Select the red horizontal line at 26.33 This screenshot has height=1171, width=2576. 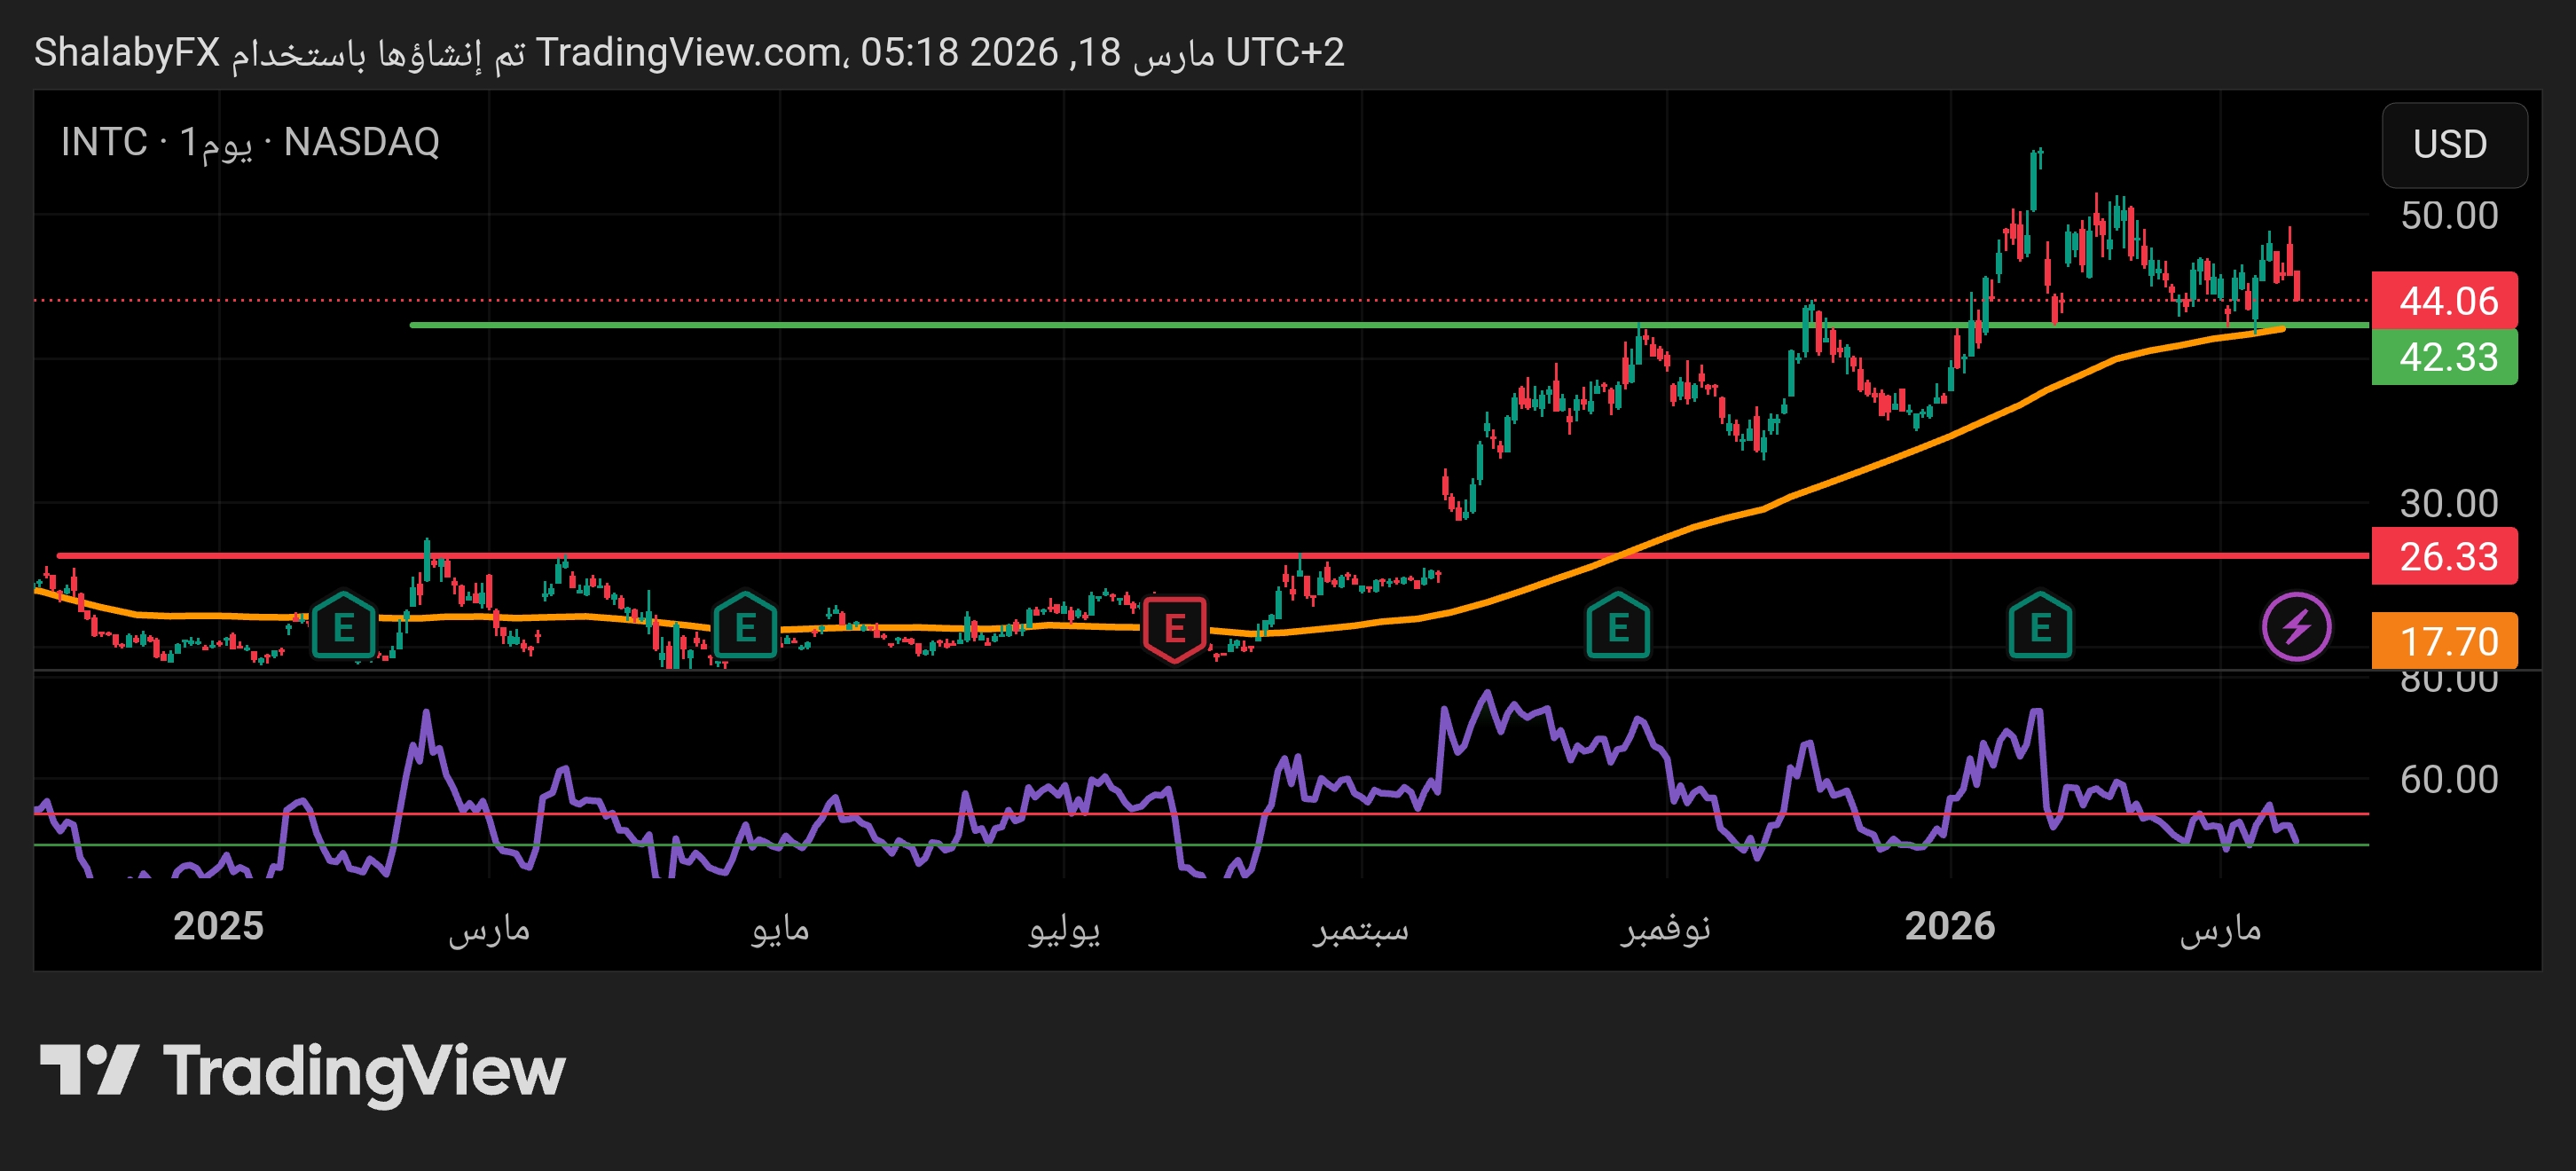tap(900, 555)
